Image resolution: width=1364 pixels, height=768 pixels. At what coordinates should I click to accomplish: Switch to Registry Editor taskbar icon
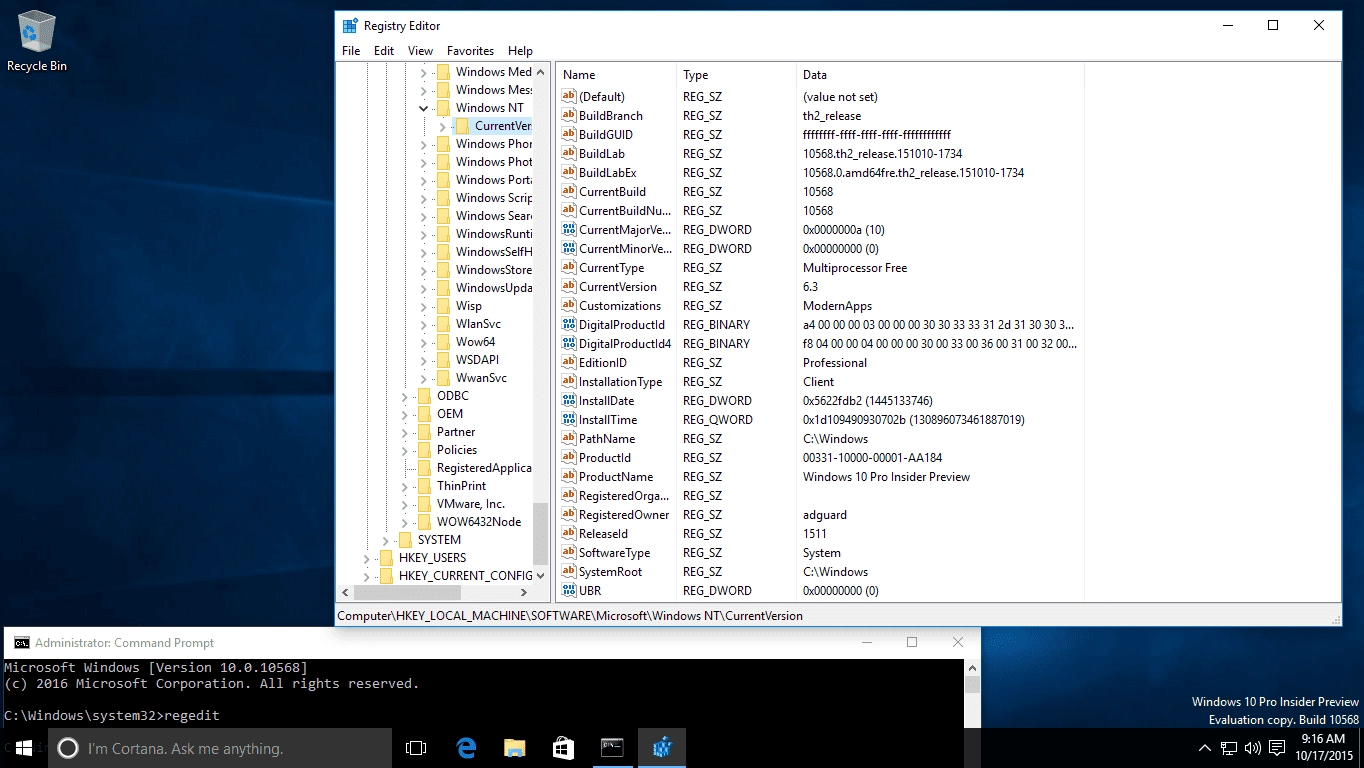(662, 748)
